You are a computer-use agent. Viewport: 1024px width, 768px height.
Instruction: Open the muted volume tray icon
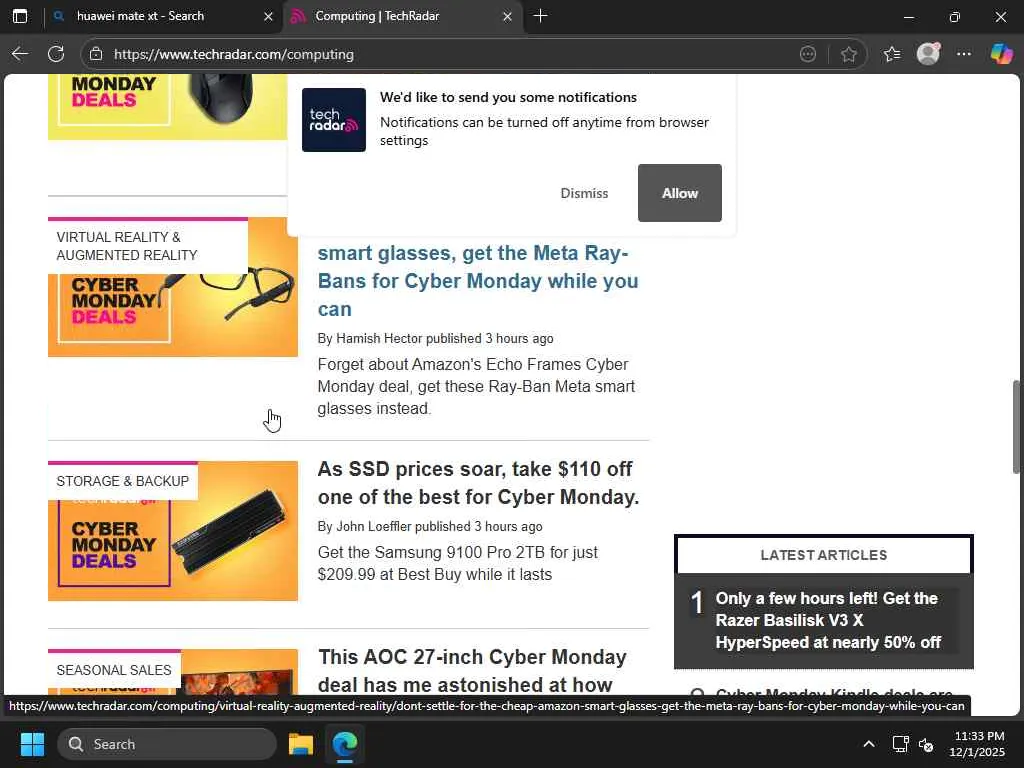click(925, 744)
